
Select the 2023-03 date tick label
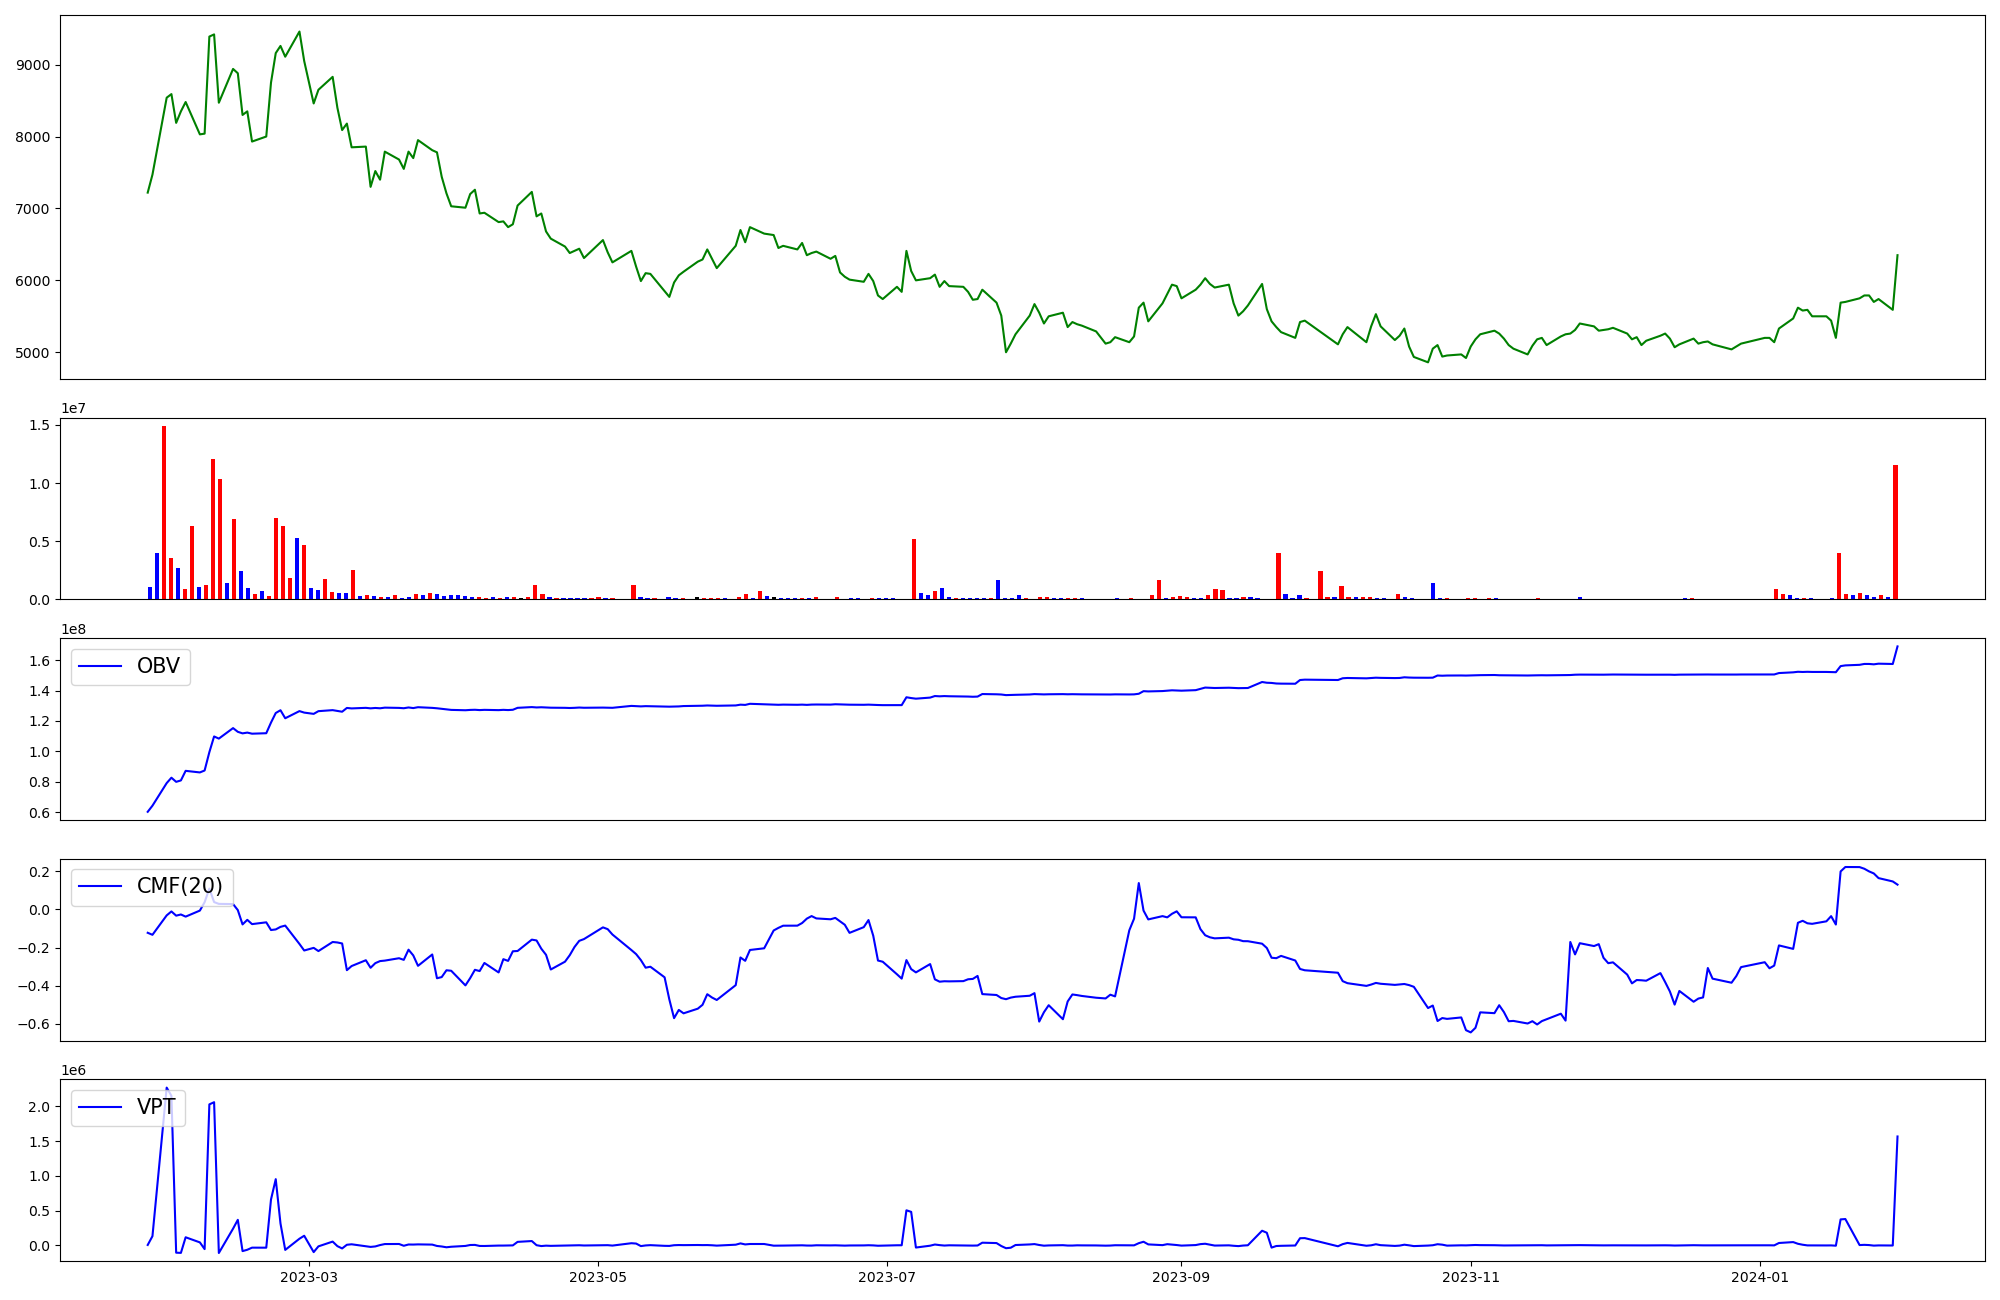[309, 1277]
